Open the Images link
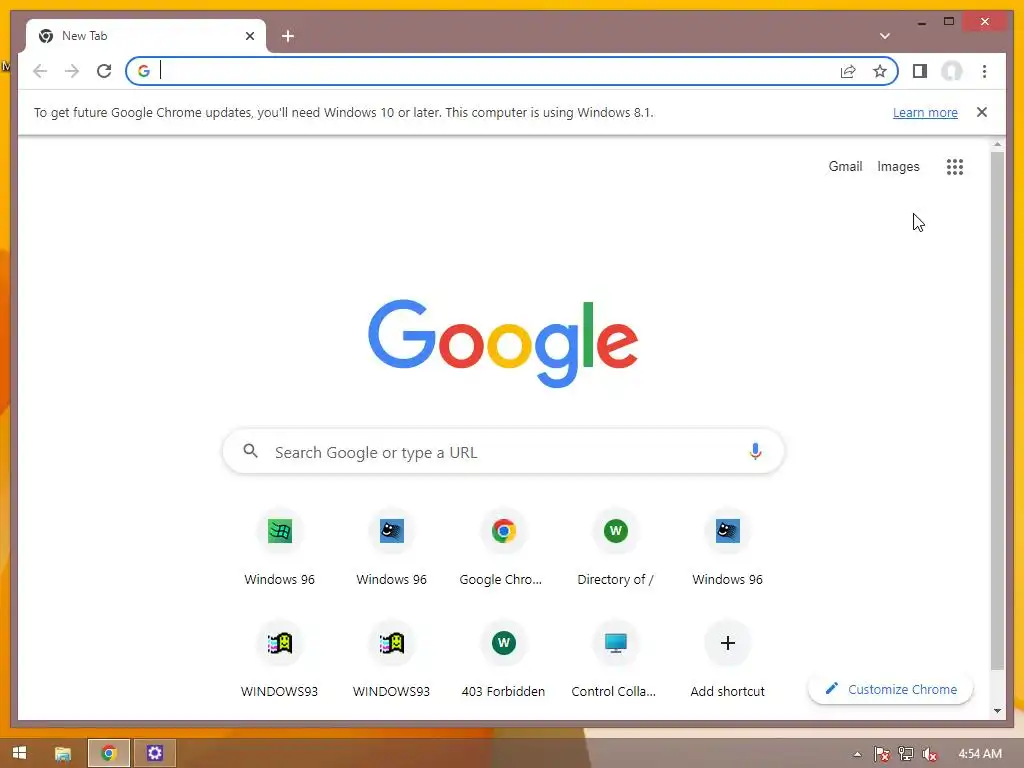This screenshot has width=1024, height=768. click(x=898, y=167)
